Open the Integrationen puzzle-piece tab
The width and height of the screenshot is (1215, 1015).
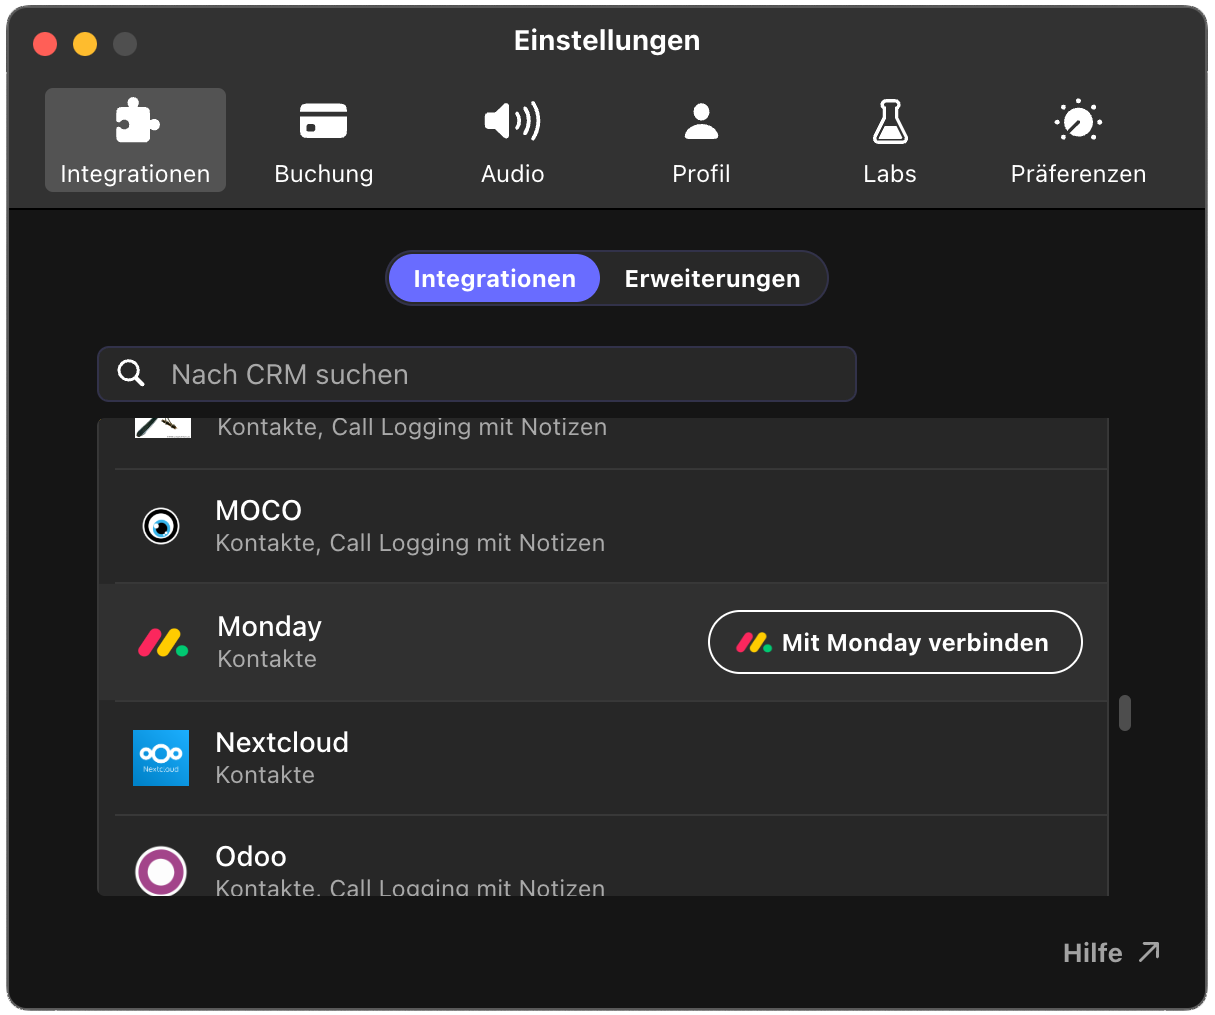coord(135,140)
